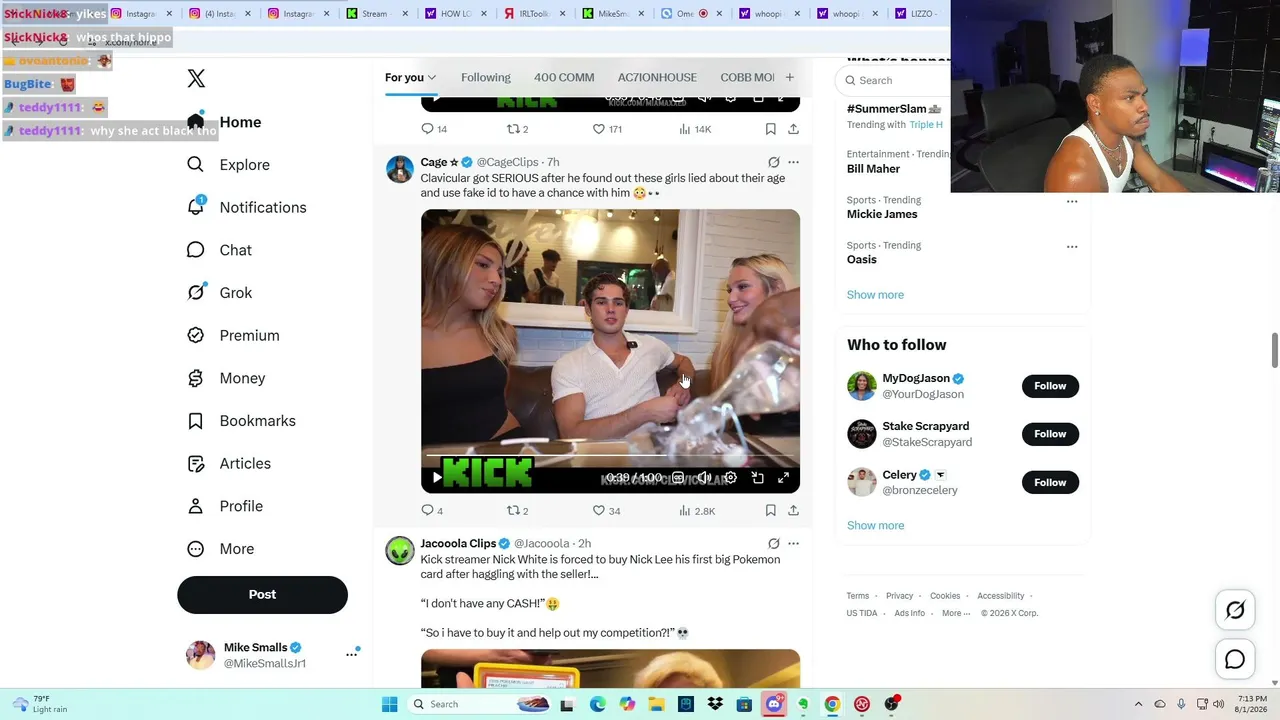Open the Explore page

coord(228,165)
